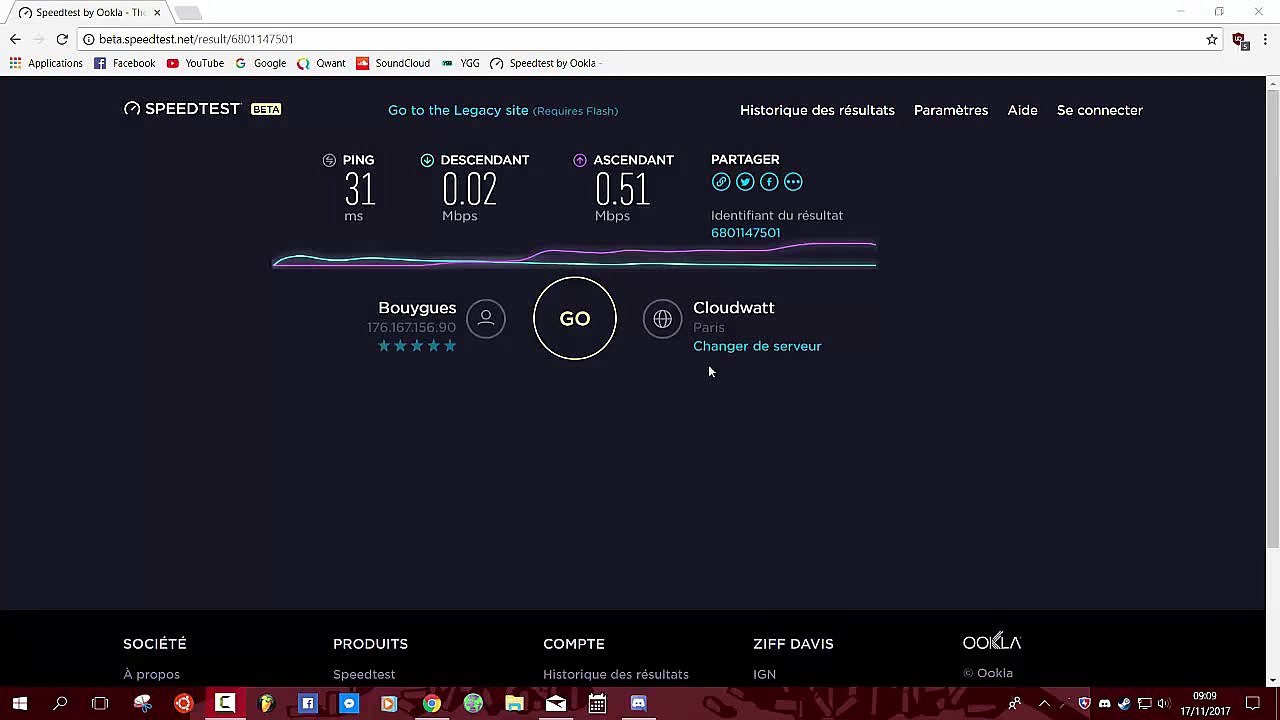Open the Paramètres menu item
This screenshot has width=1280, height=720.
click(x=951, y=110)
